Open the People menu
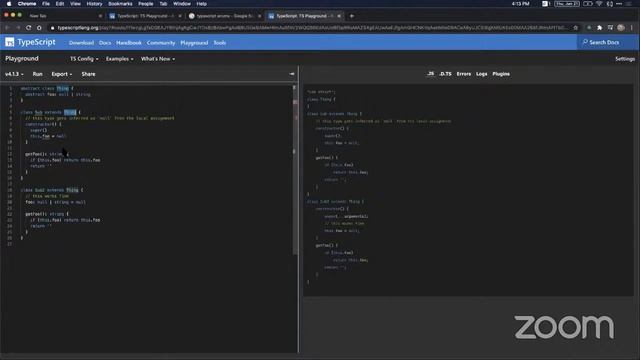 tap(145, 4)
